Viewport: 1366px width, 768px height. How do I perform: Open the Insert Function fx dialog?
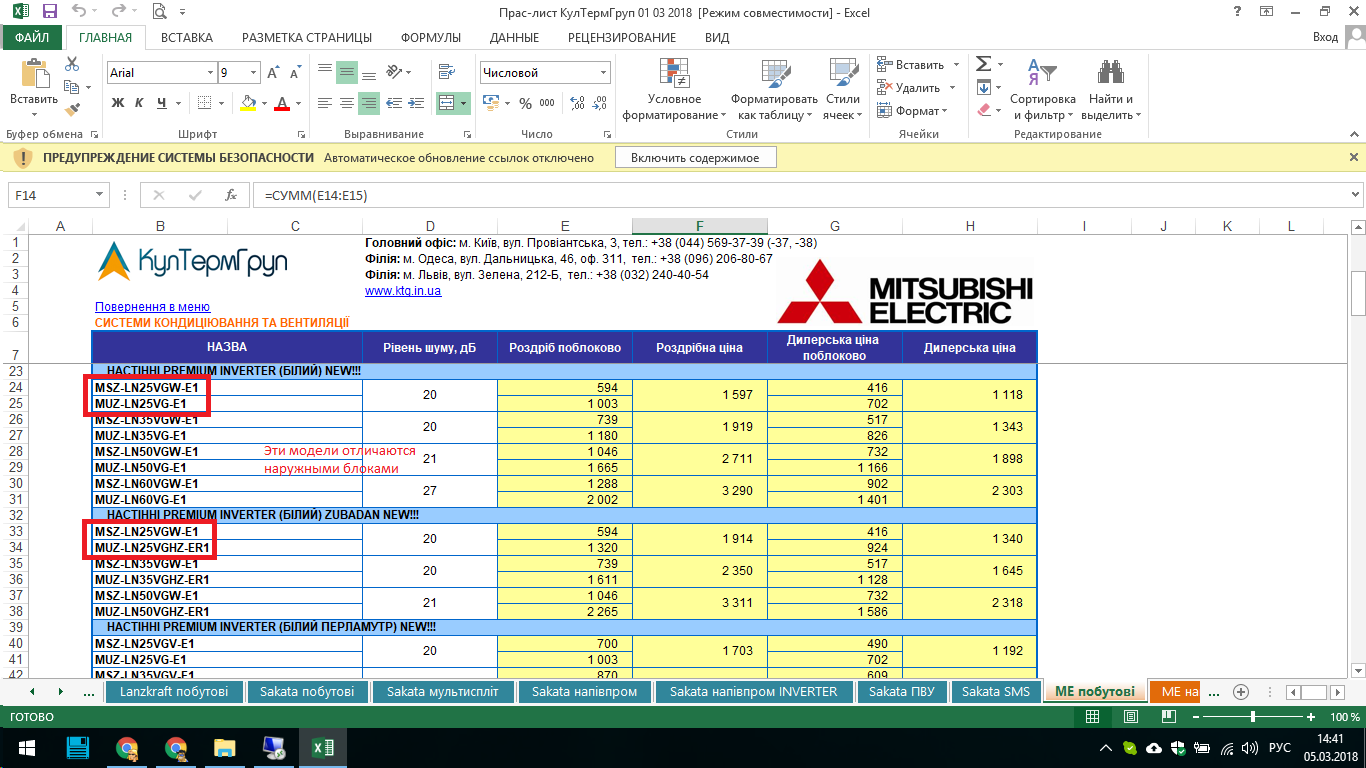coord(230,195)
